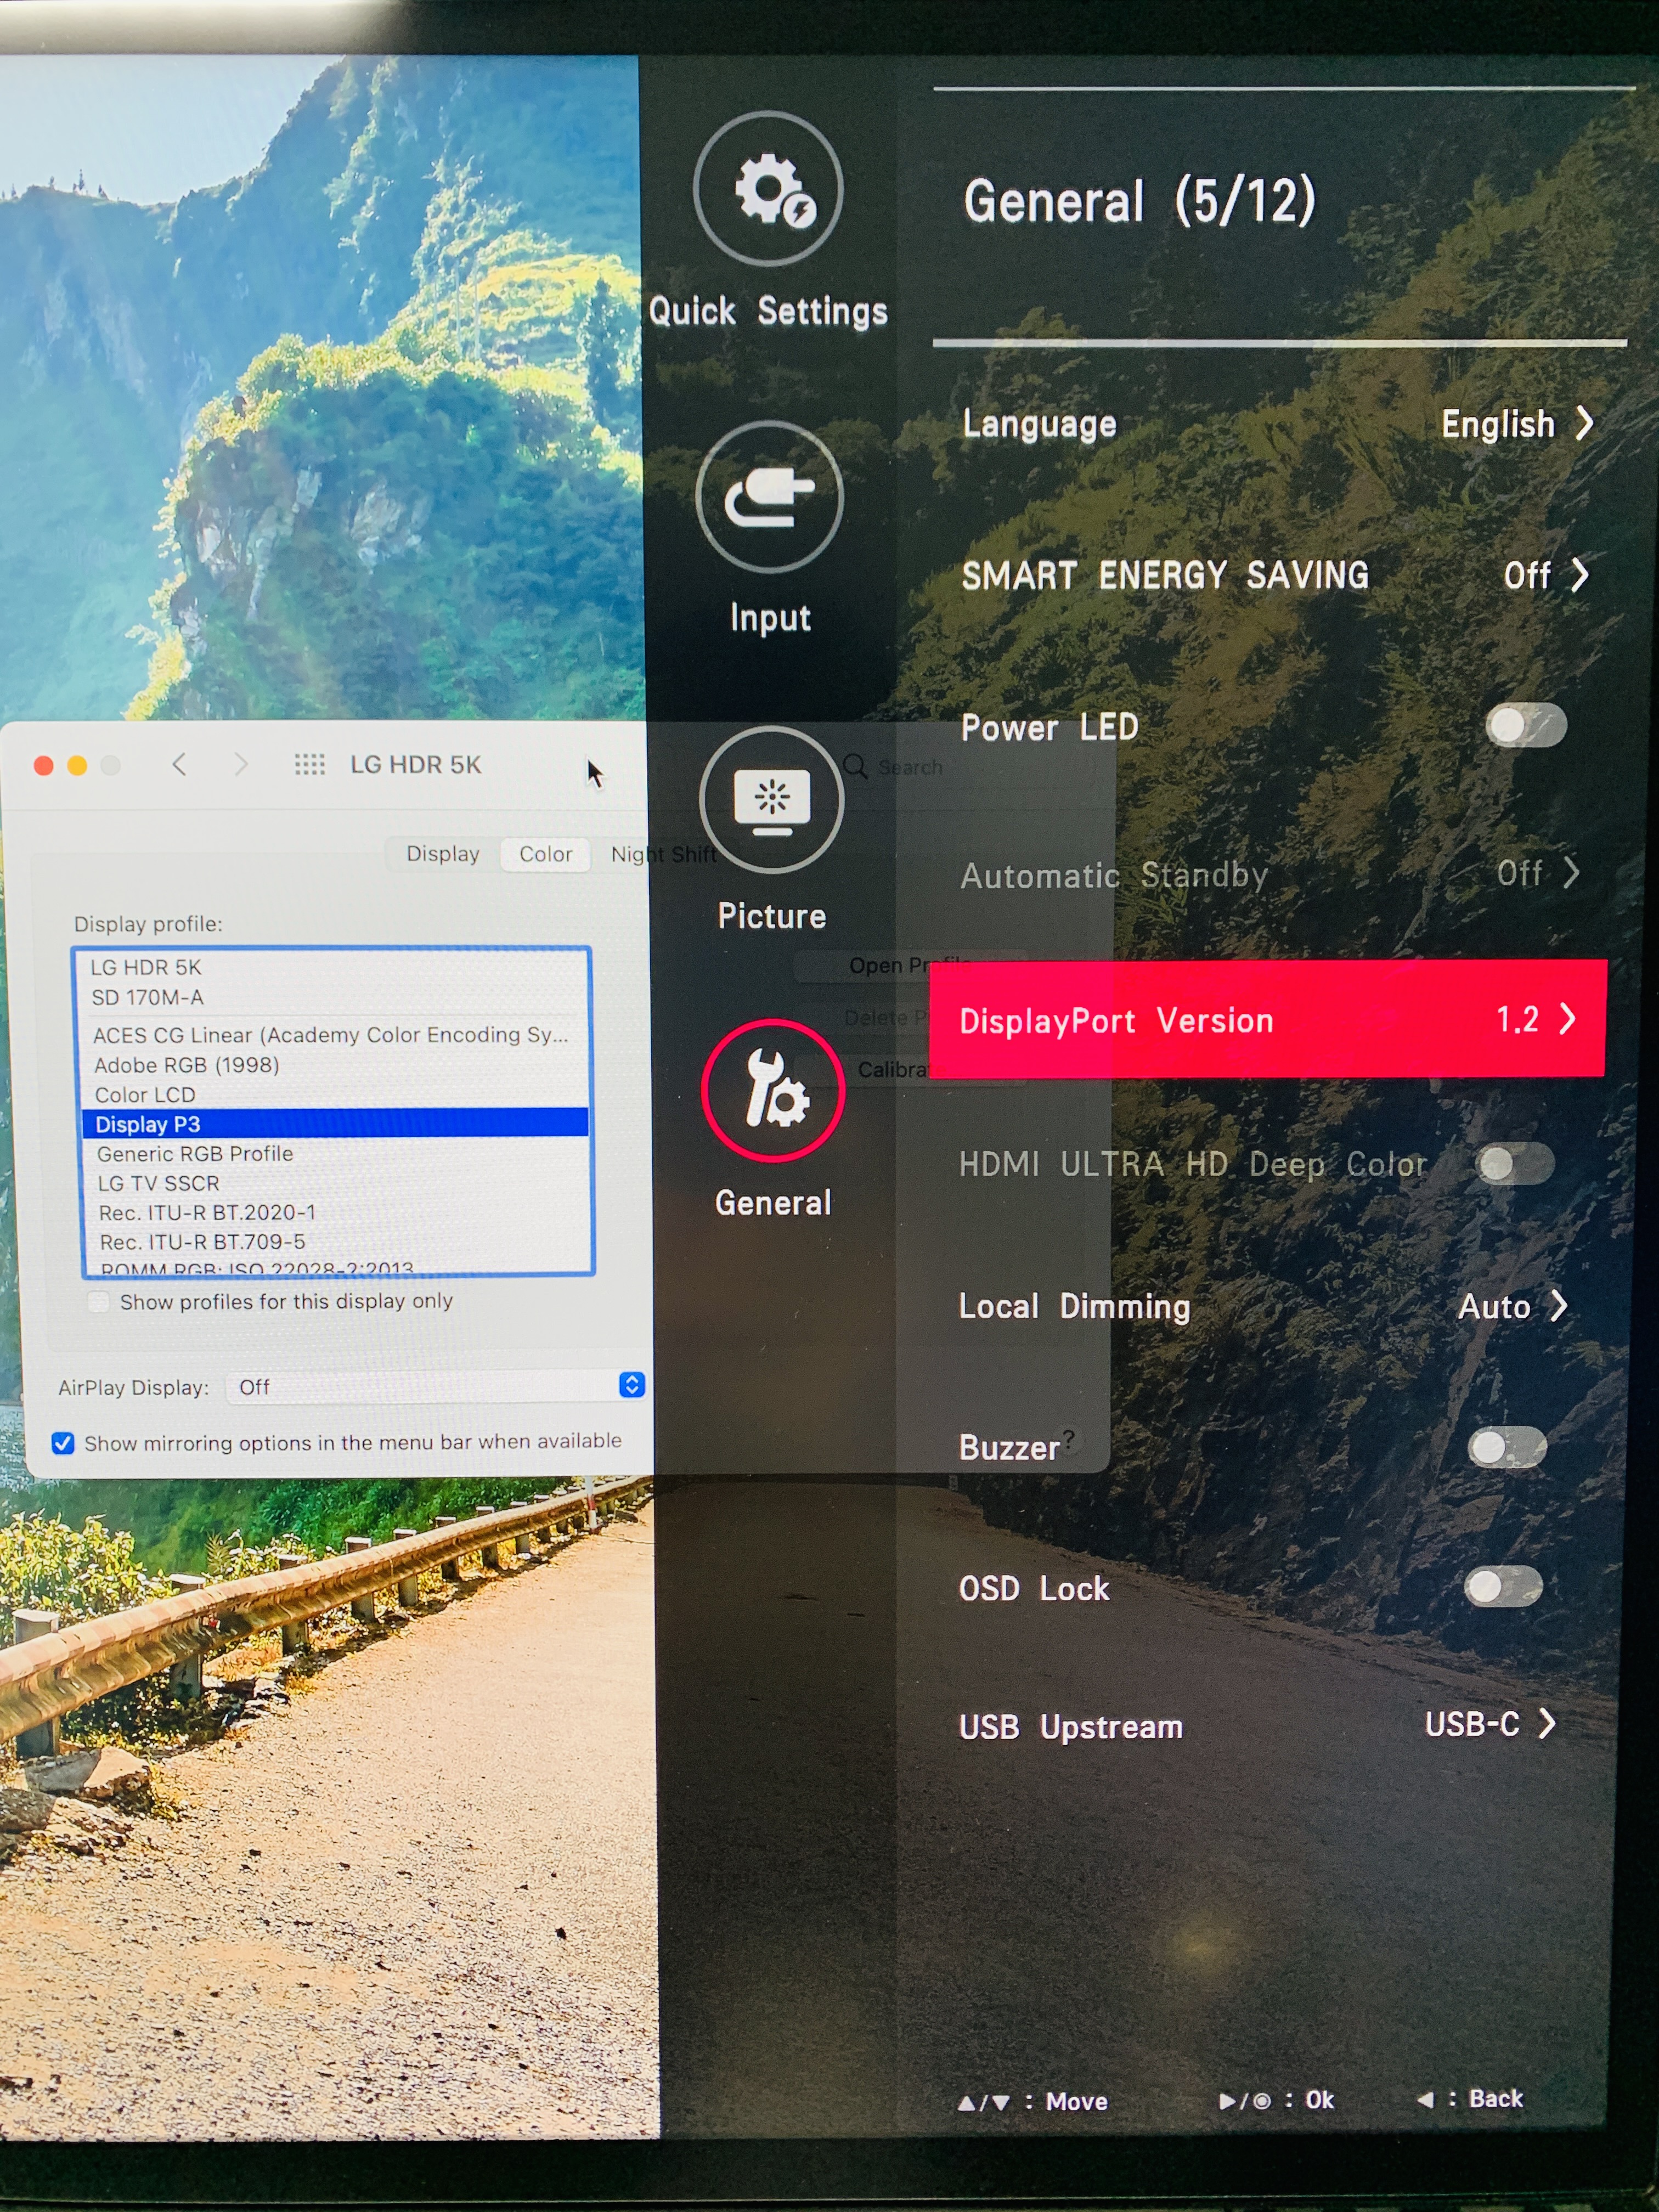Click the forward chevron in window toolbar
Screen dimensions: 1659x2212
(240, 765)
